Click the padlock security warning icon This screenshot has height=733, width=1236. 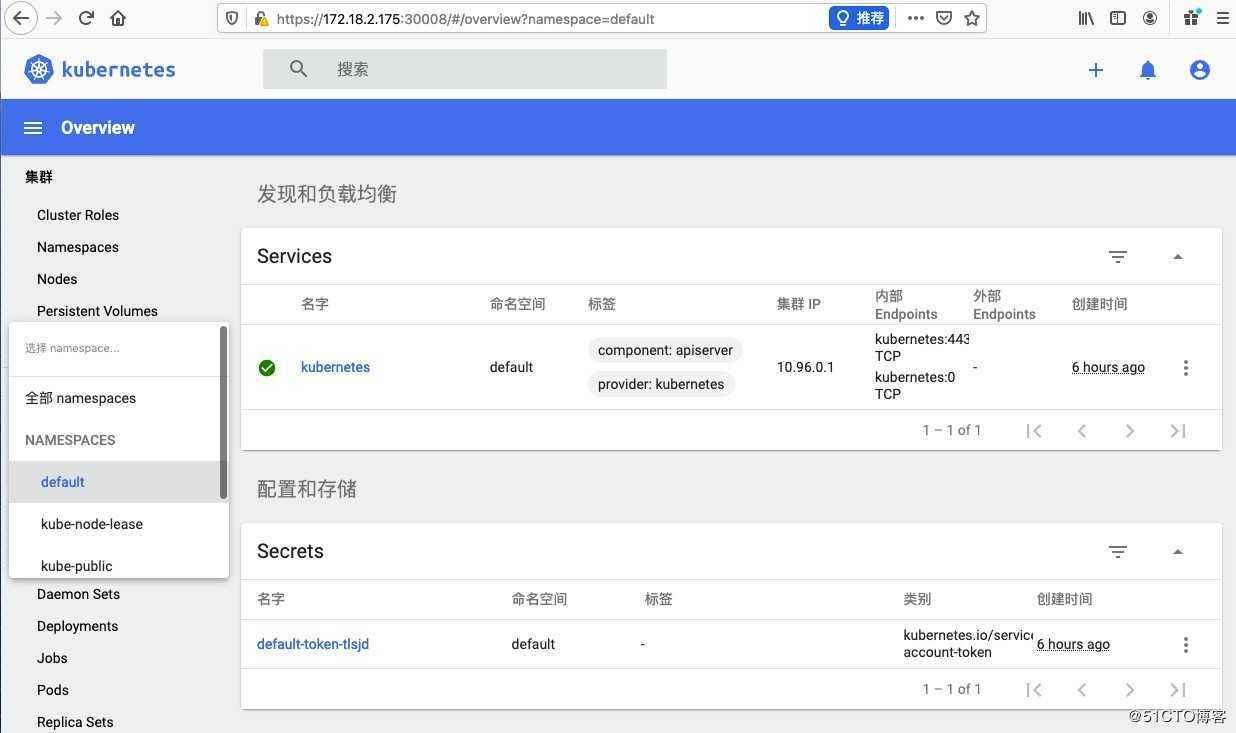[260, 18]
